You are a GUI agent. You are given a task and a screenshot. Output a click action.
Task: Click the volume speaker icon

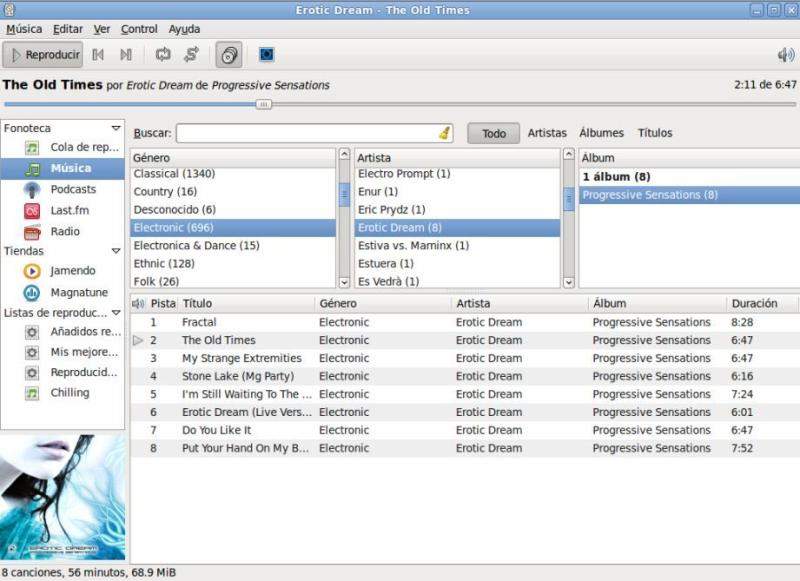(786, 55)
